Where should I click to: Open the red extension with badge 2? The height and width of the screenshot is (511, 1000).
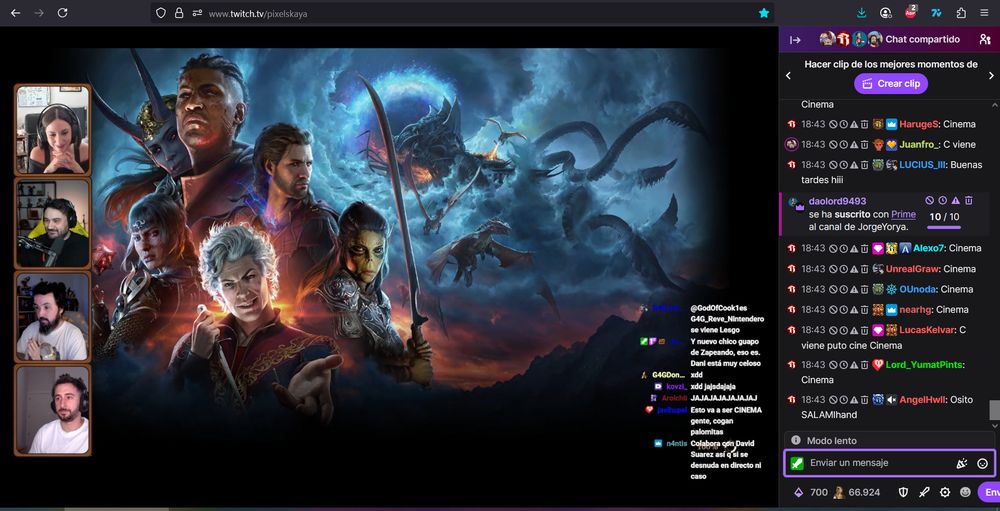pyautogui.click(x=911, y=12)
